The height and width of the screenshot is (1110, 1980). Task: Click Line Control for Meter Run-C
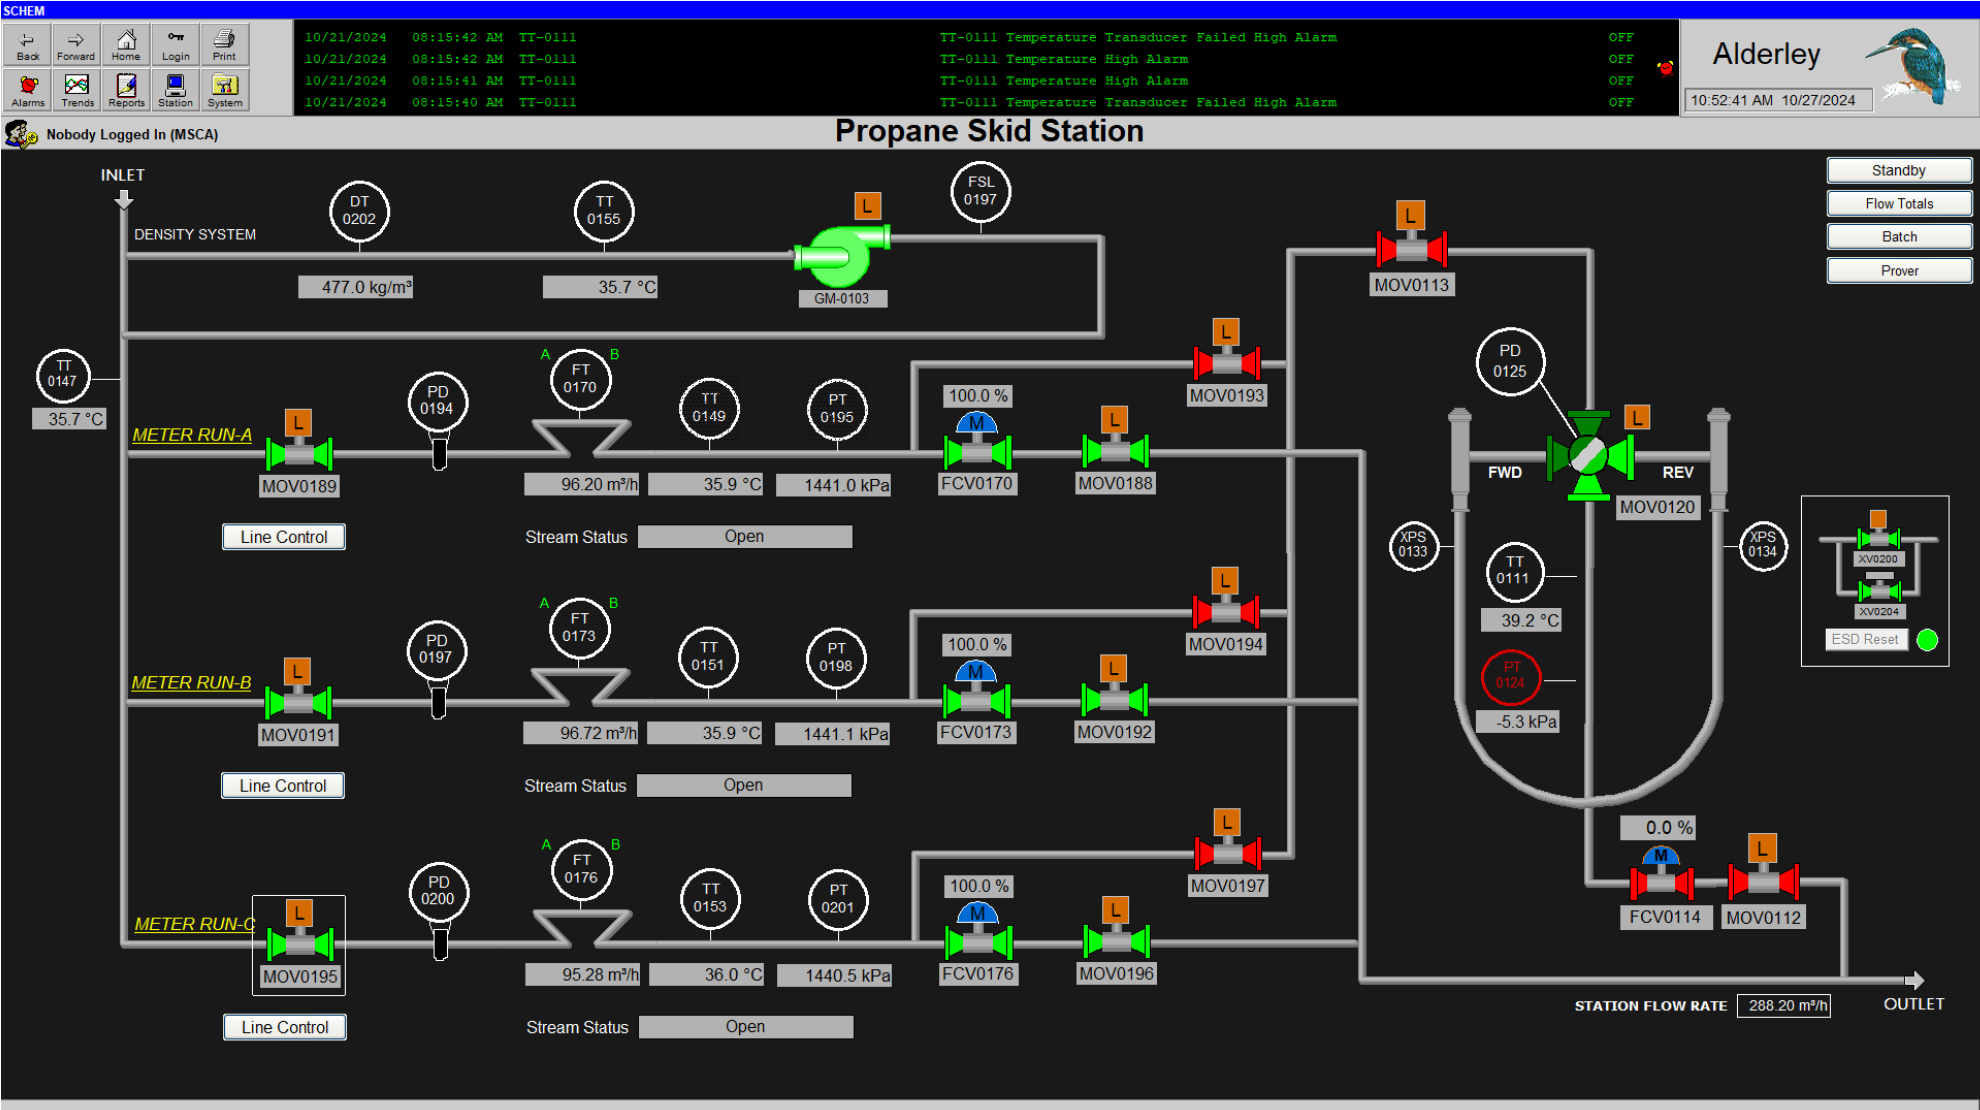[285, 1027]
